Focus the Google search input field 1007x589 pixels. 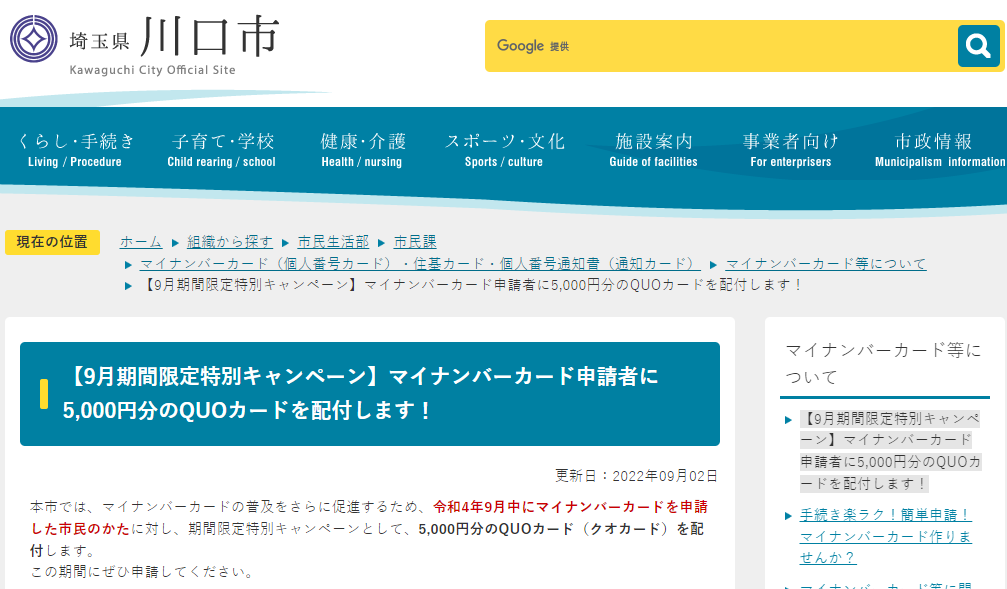pos(721,46)
